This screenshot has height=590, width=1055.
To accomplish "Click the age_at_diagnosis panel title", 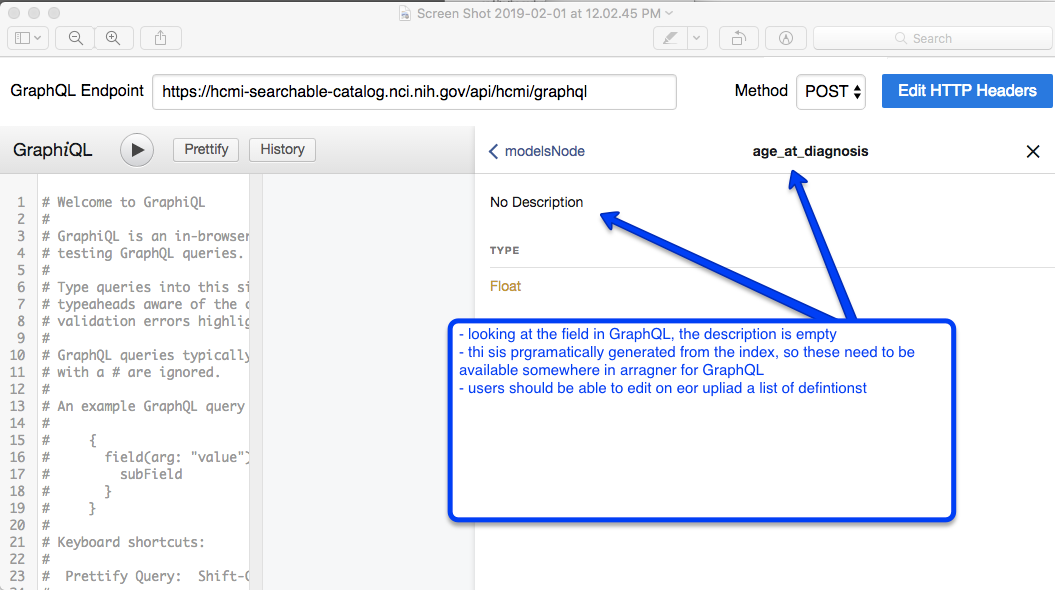I will (810, 151).
